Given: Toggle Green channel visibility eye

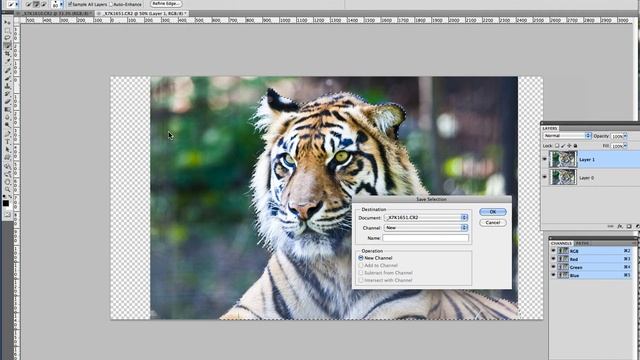Looking at the screenshot, I should pos(553,267).
